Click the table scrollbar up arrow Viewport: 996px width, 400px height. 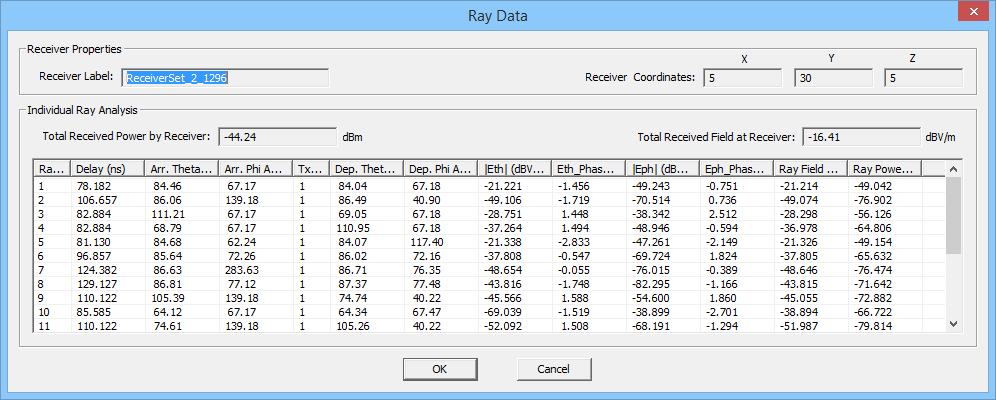953,169
